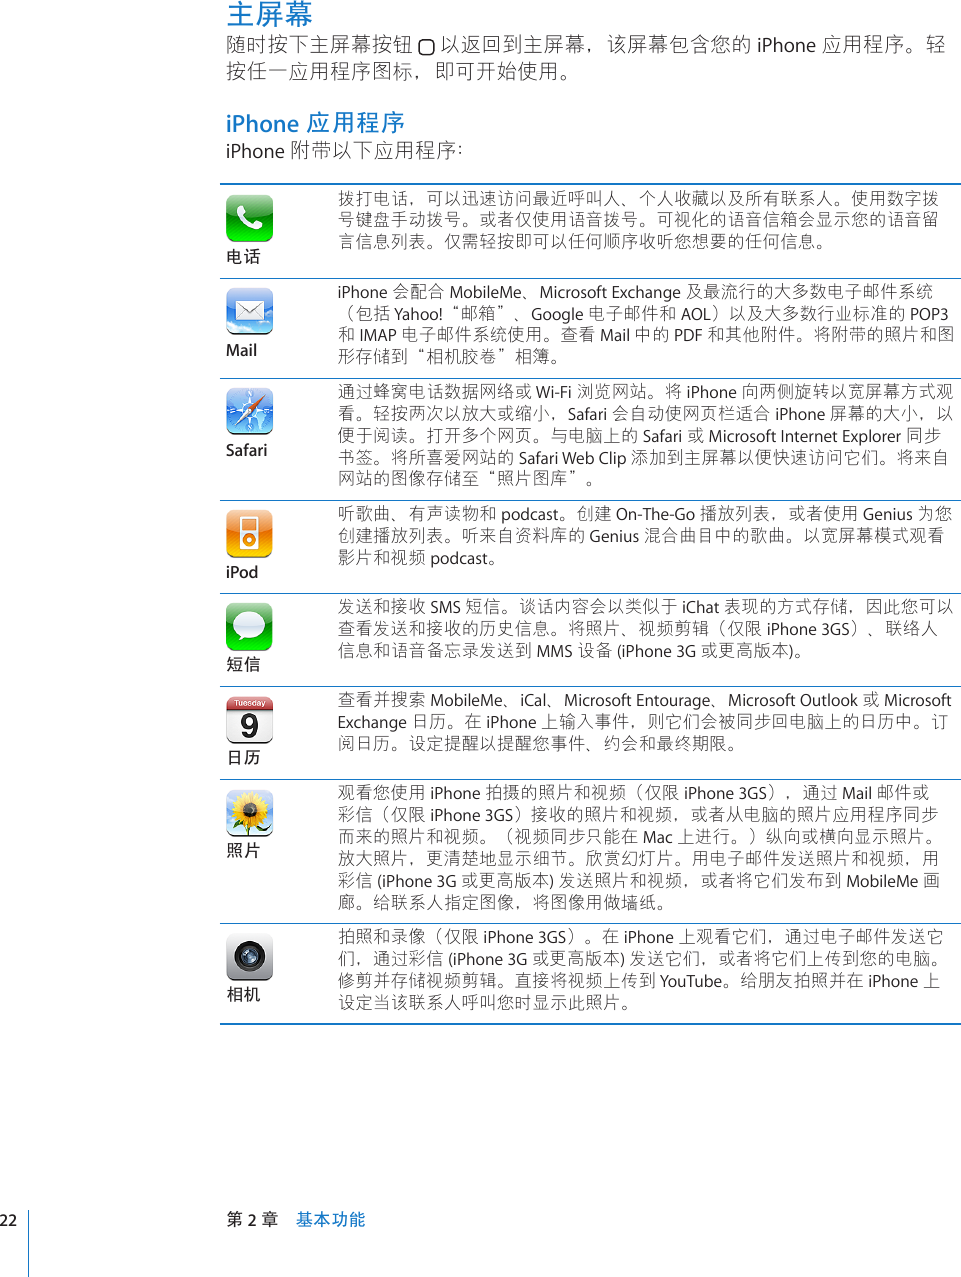Viewport: 961px width, 1277px height.
Task: Click the text starting 发送和接收 SMS 短信
Action: point(645,629)
